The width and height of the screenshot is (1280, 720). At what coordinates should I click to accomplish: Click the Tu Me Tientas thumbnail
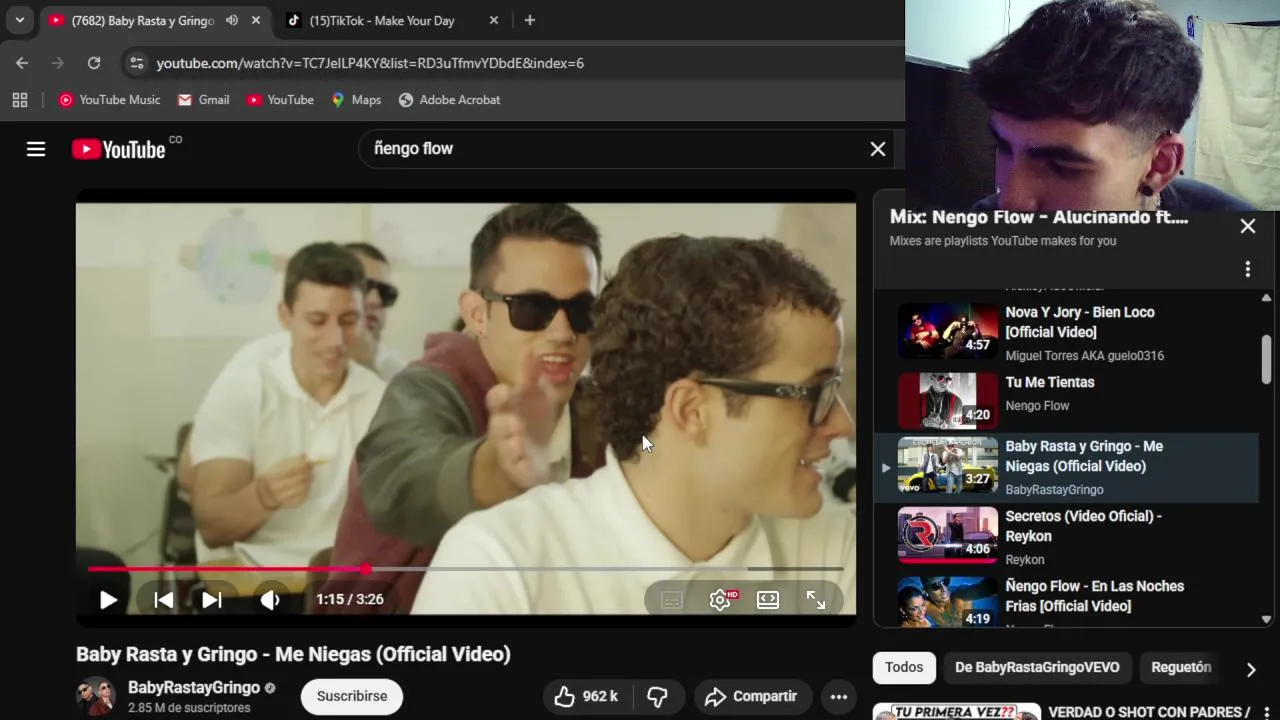(x=947, y=401)
